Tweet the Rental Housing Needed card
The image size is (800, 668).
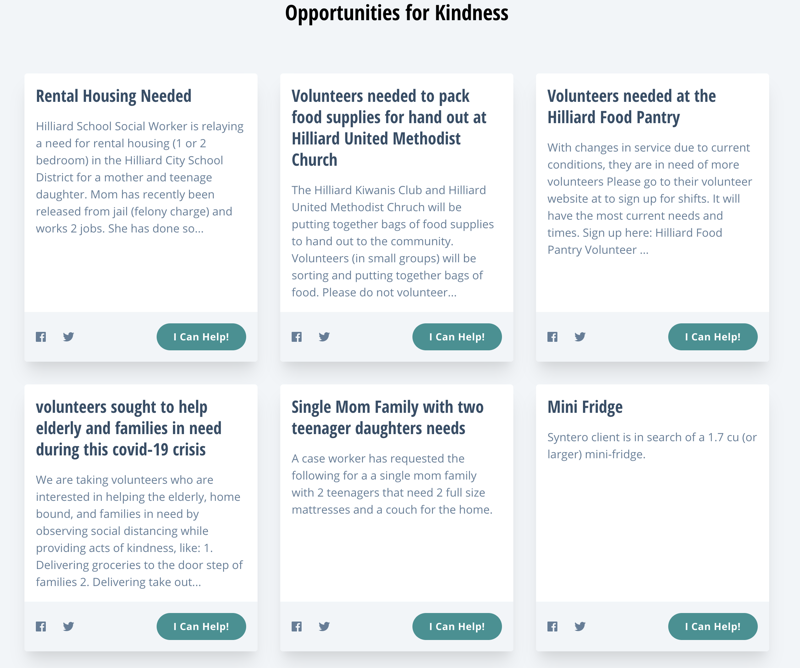(x=68, y=337)
